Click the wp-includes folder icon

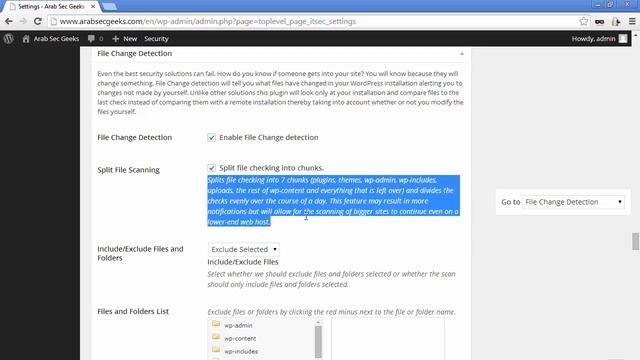216,351
